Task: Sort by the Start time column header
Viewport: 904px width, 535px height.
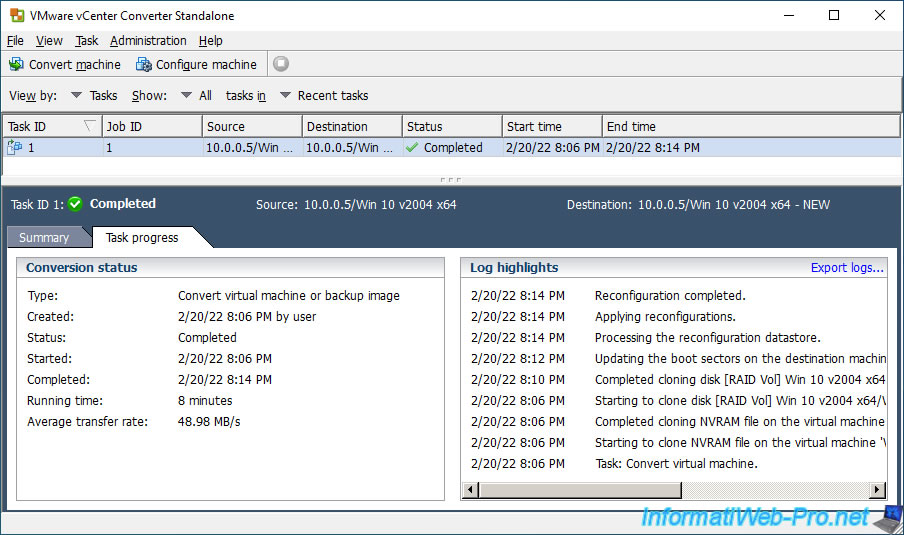Action: [x=552, y=126]
